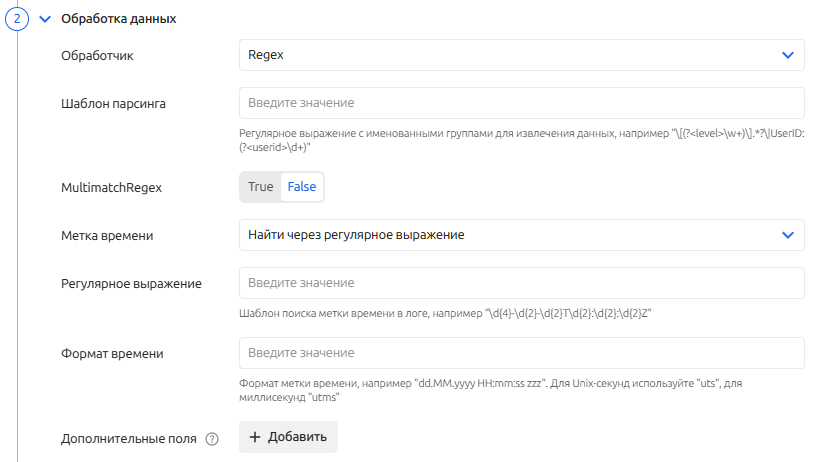819x462 pixels.
Task: Open the Regex handler dropdown
Action: [x=521, y=55]
